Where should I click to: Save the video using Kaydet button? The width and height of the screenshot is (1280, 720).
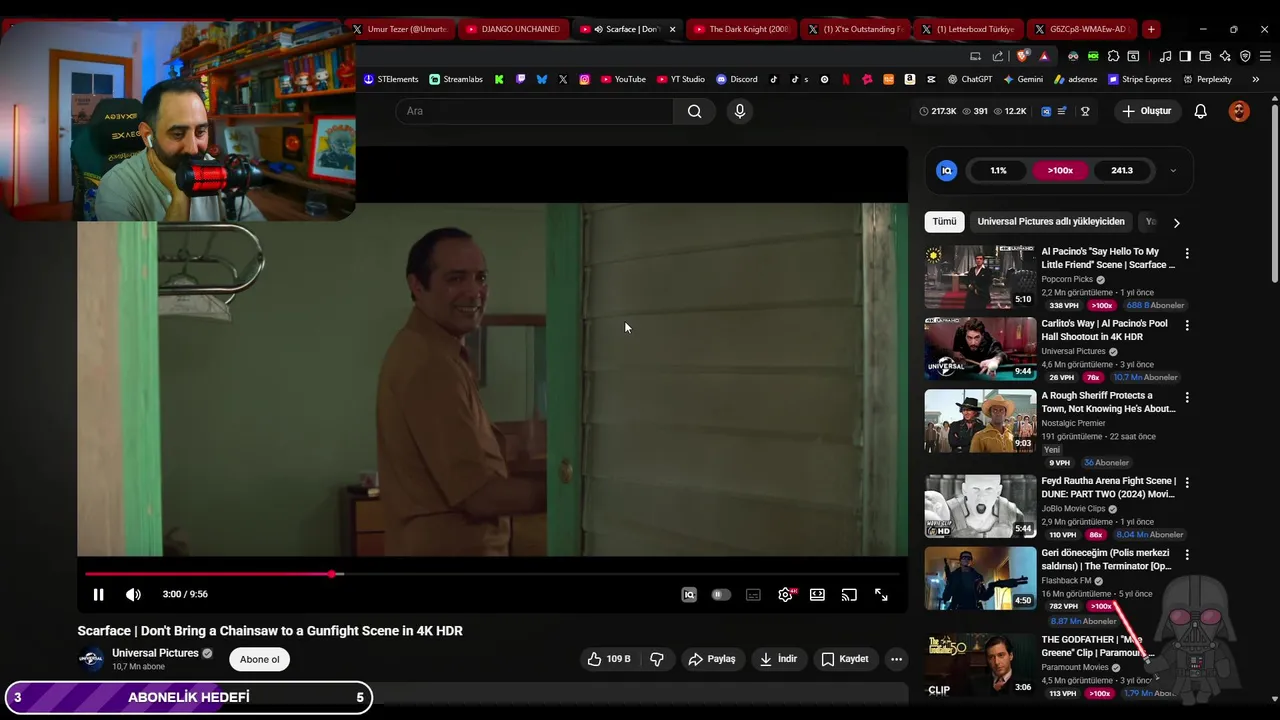[845, 659]
